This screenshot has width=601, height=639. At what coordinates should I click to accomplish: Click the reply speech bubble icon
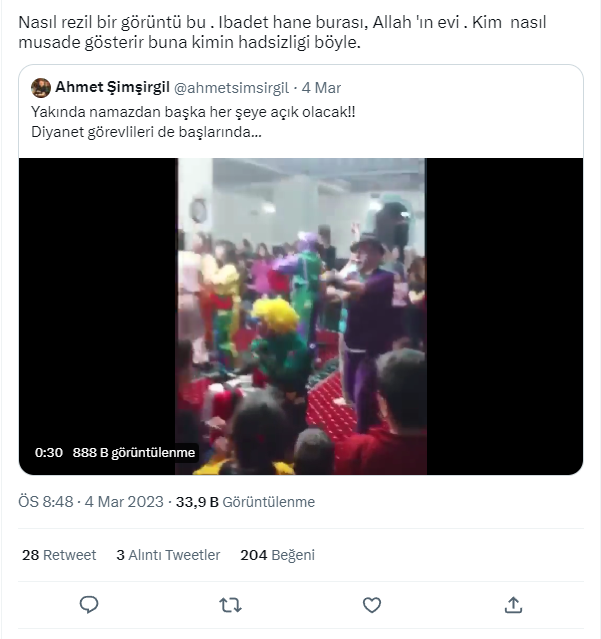89,604
